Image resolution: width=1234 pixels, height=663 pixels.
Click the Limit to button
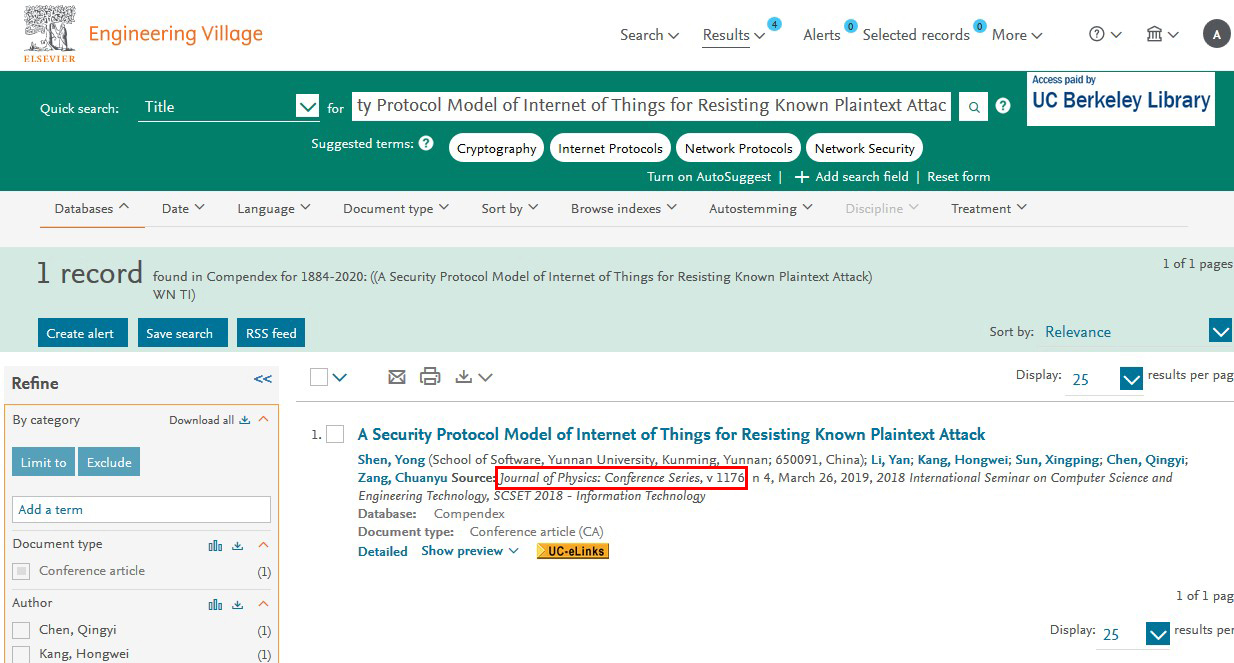(43, 462)
